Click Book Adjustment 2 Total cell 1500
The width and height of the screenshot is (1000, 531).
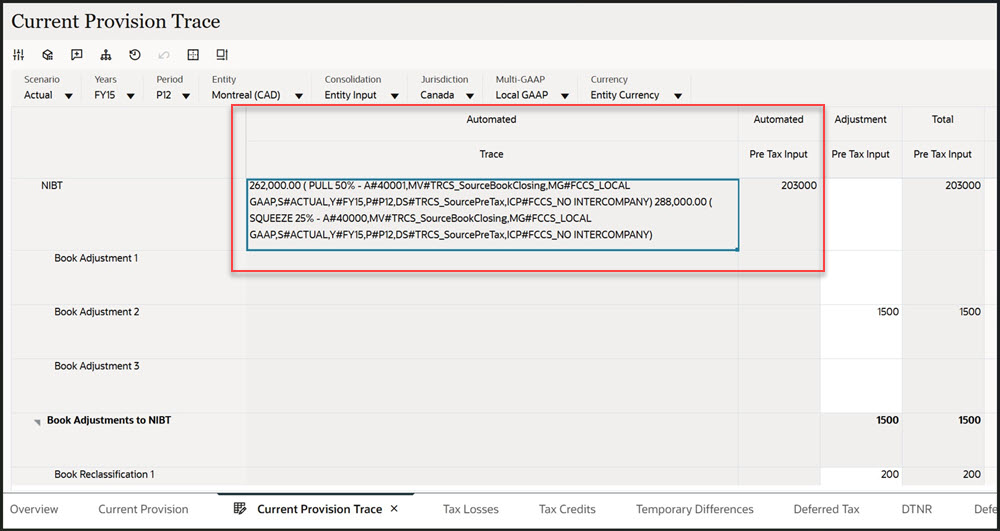943,331
